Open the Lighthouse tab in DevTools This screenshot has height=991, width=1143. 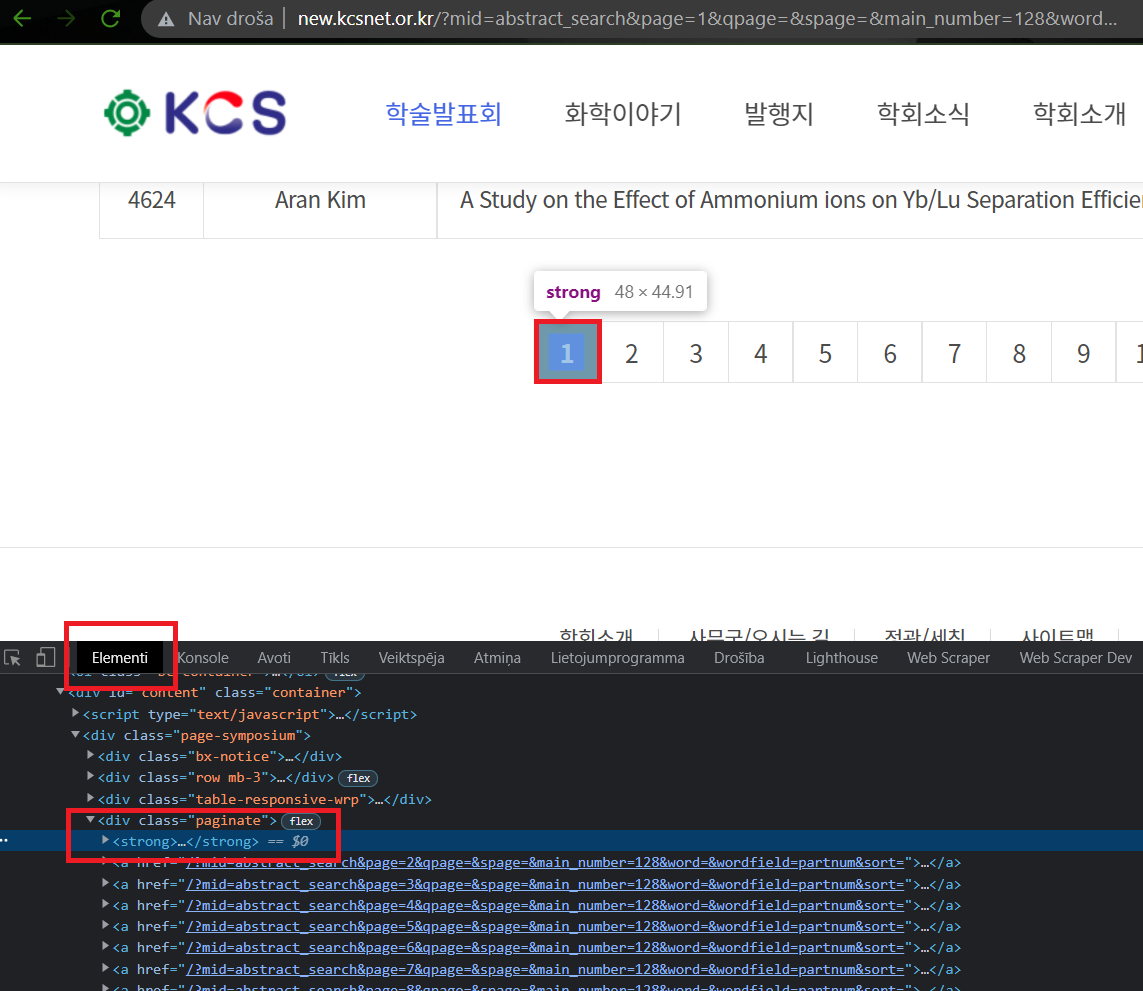[x=841, y=658]
